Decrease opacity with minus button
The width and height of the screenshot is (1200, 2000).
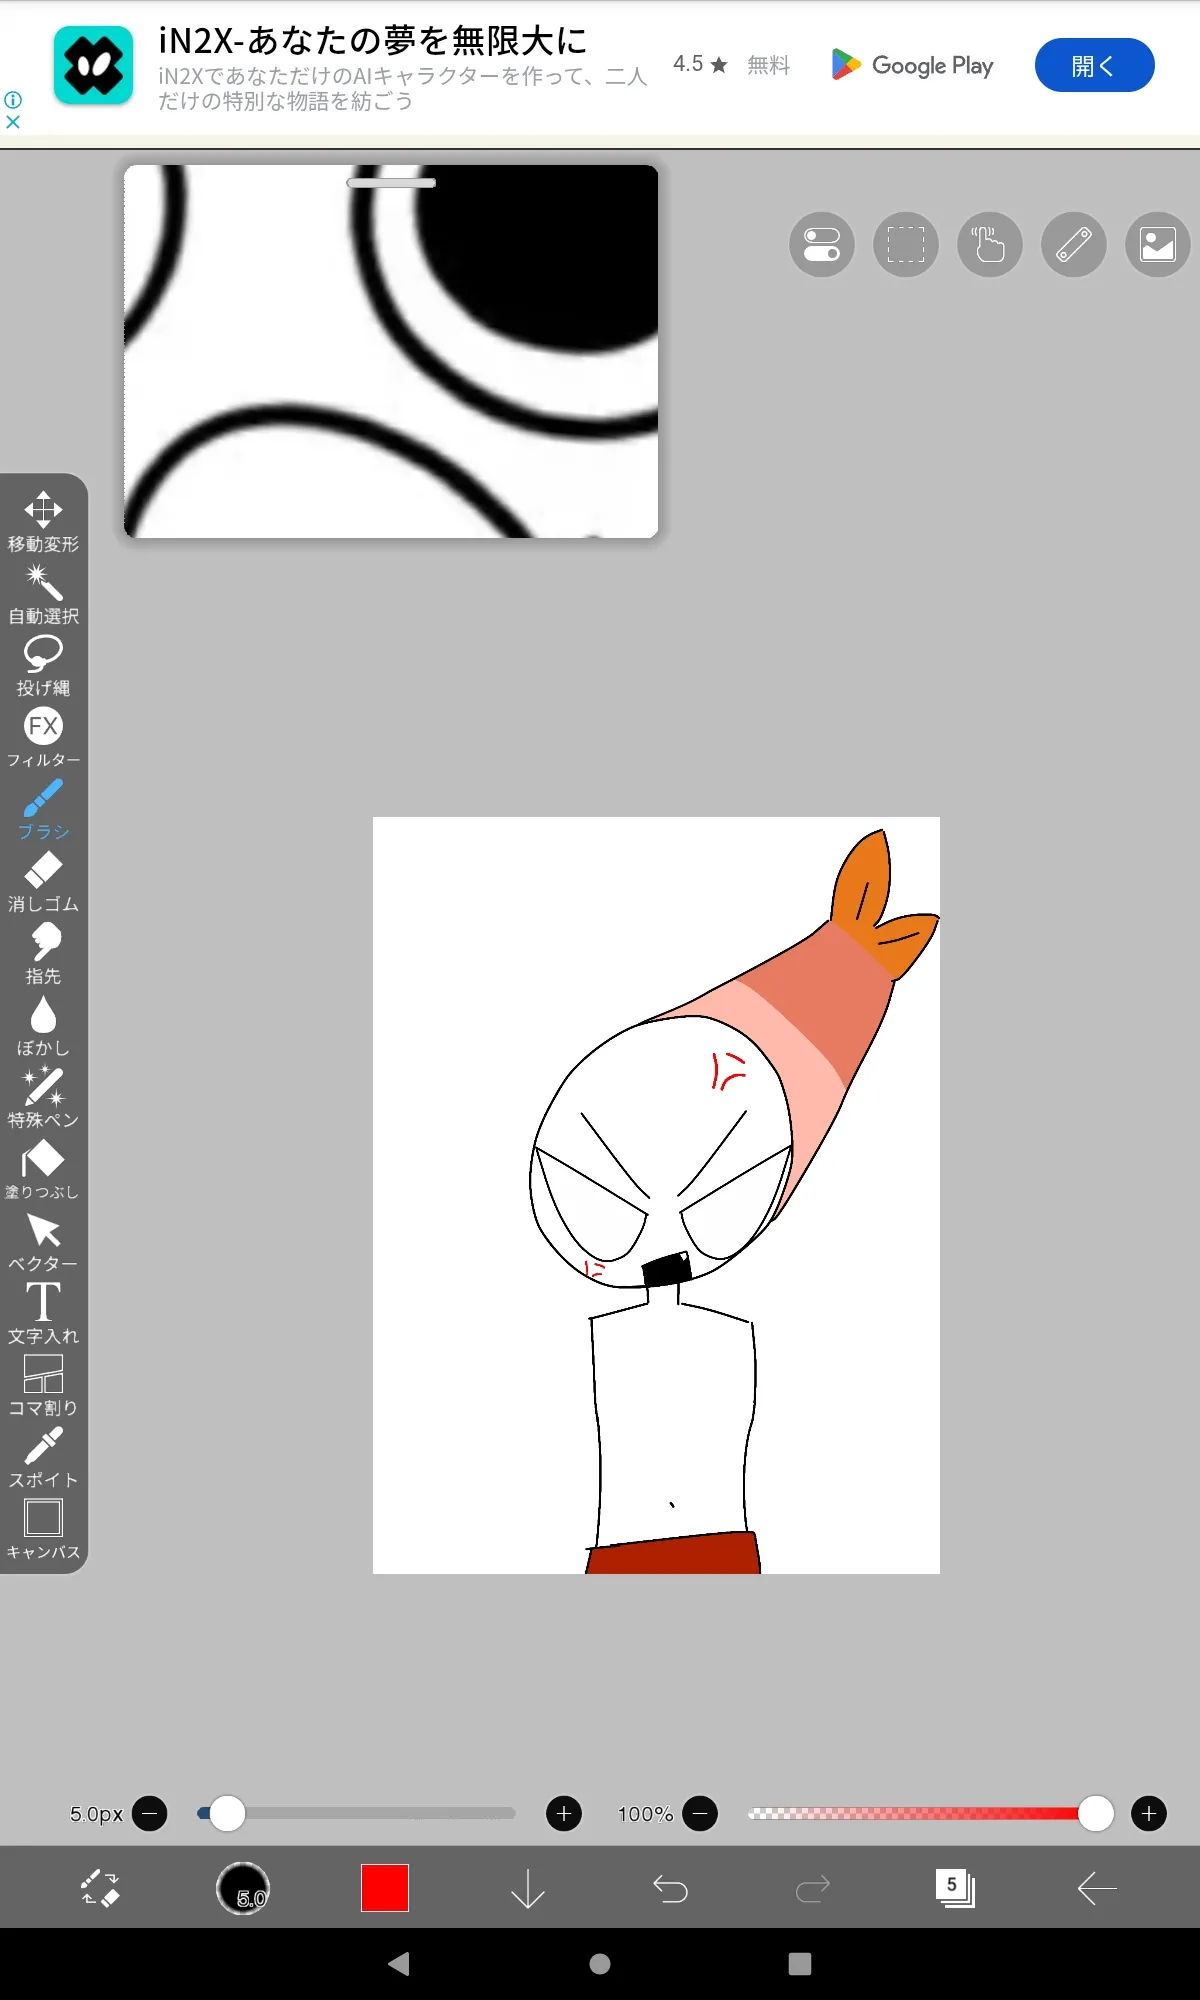coord(700,1813)
